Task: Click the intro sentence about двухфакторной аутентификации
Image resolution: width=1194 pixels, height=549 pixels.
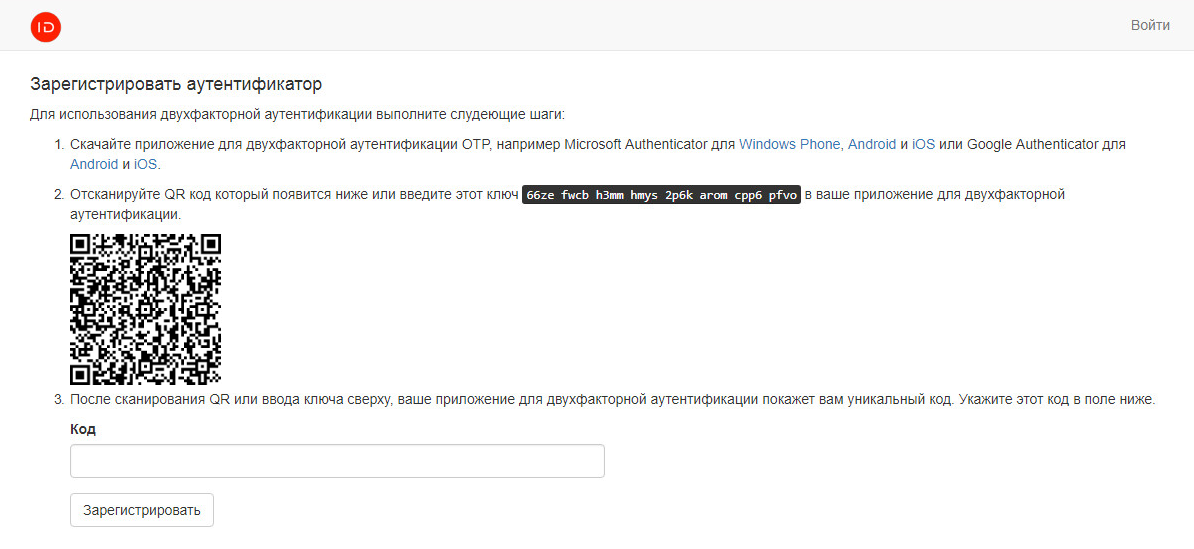Action: tap(298, 114)
